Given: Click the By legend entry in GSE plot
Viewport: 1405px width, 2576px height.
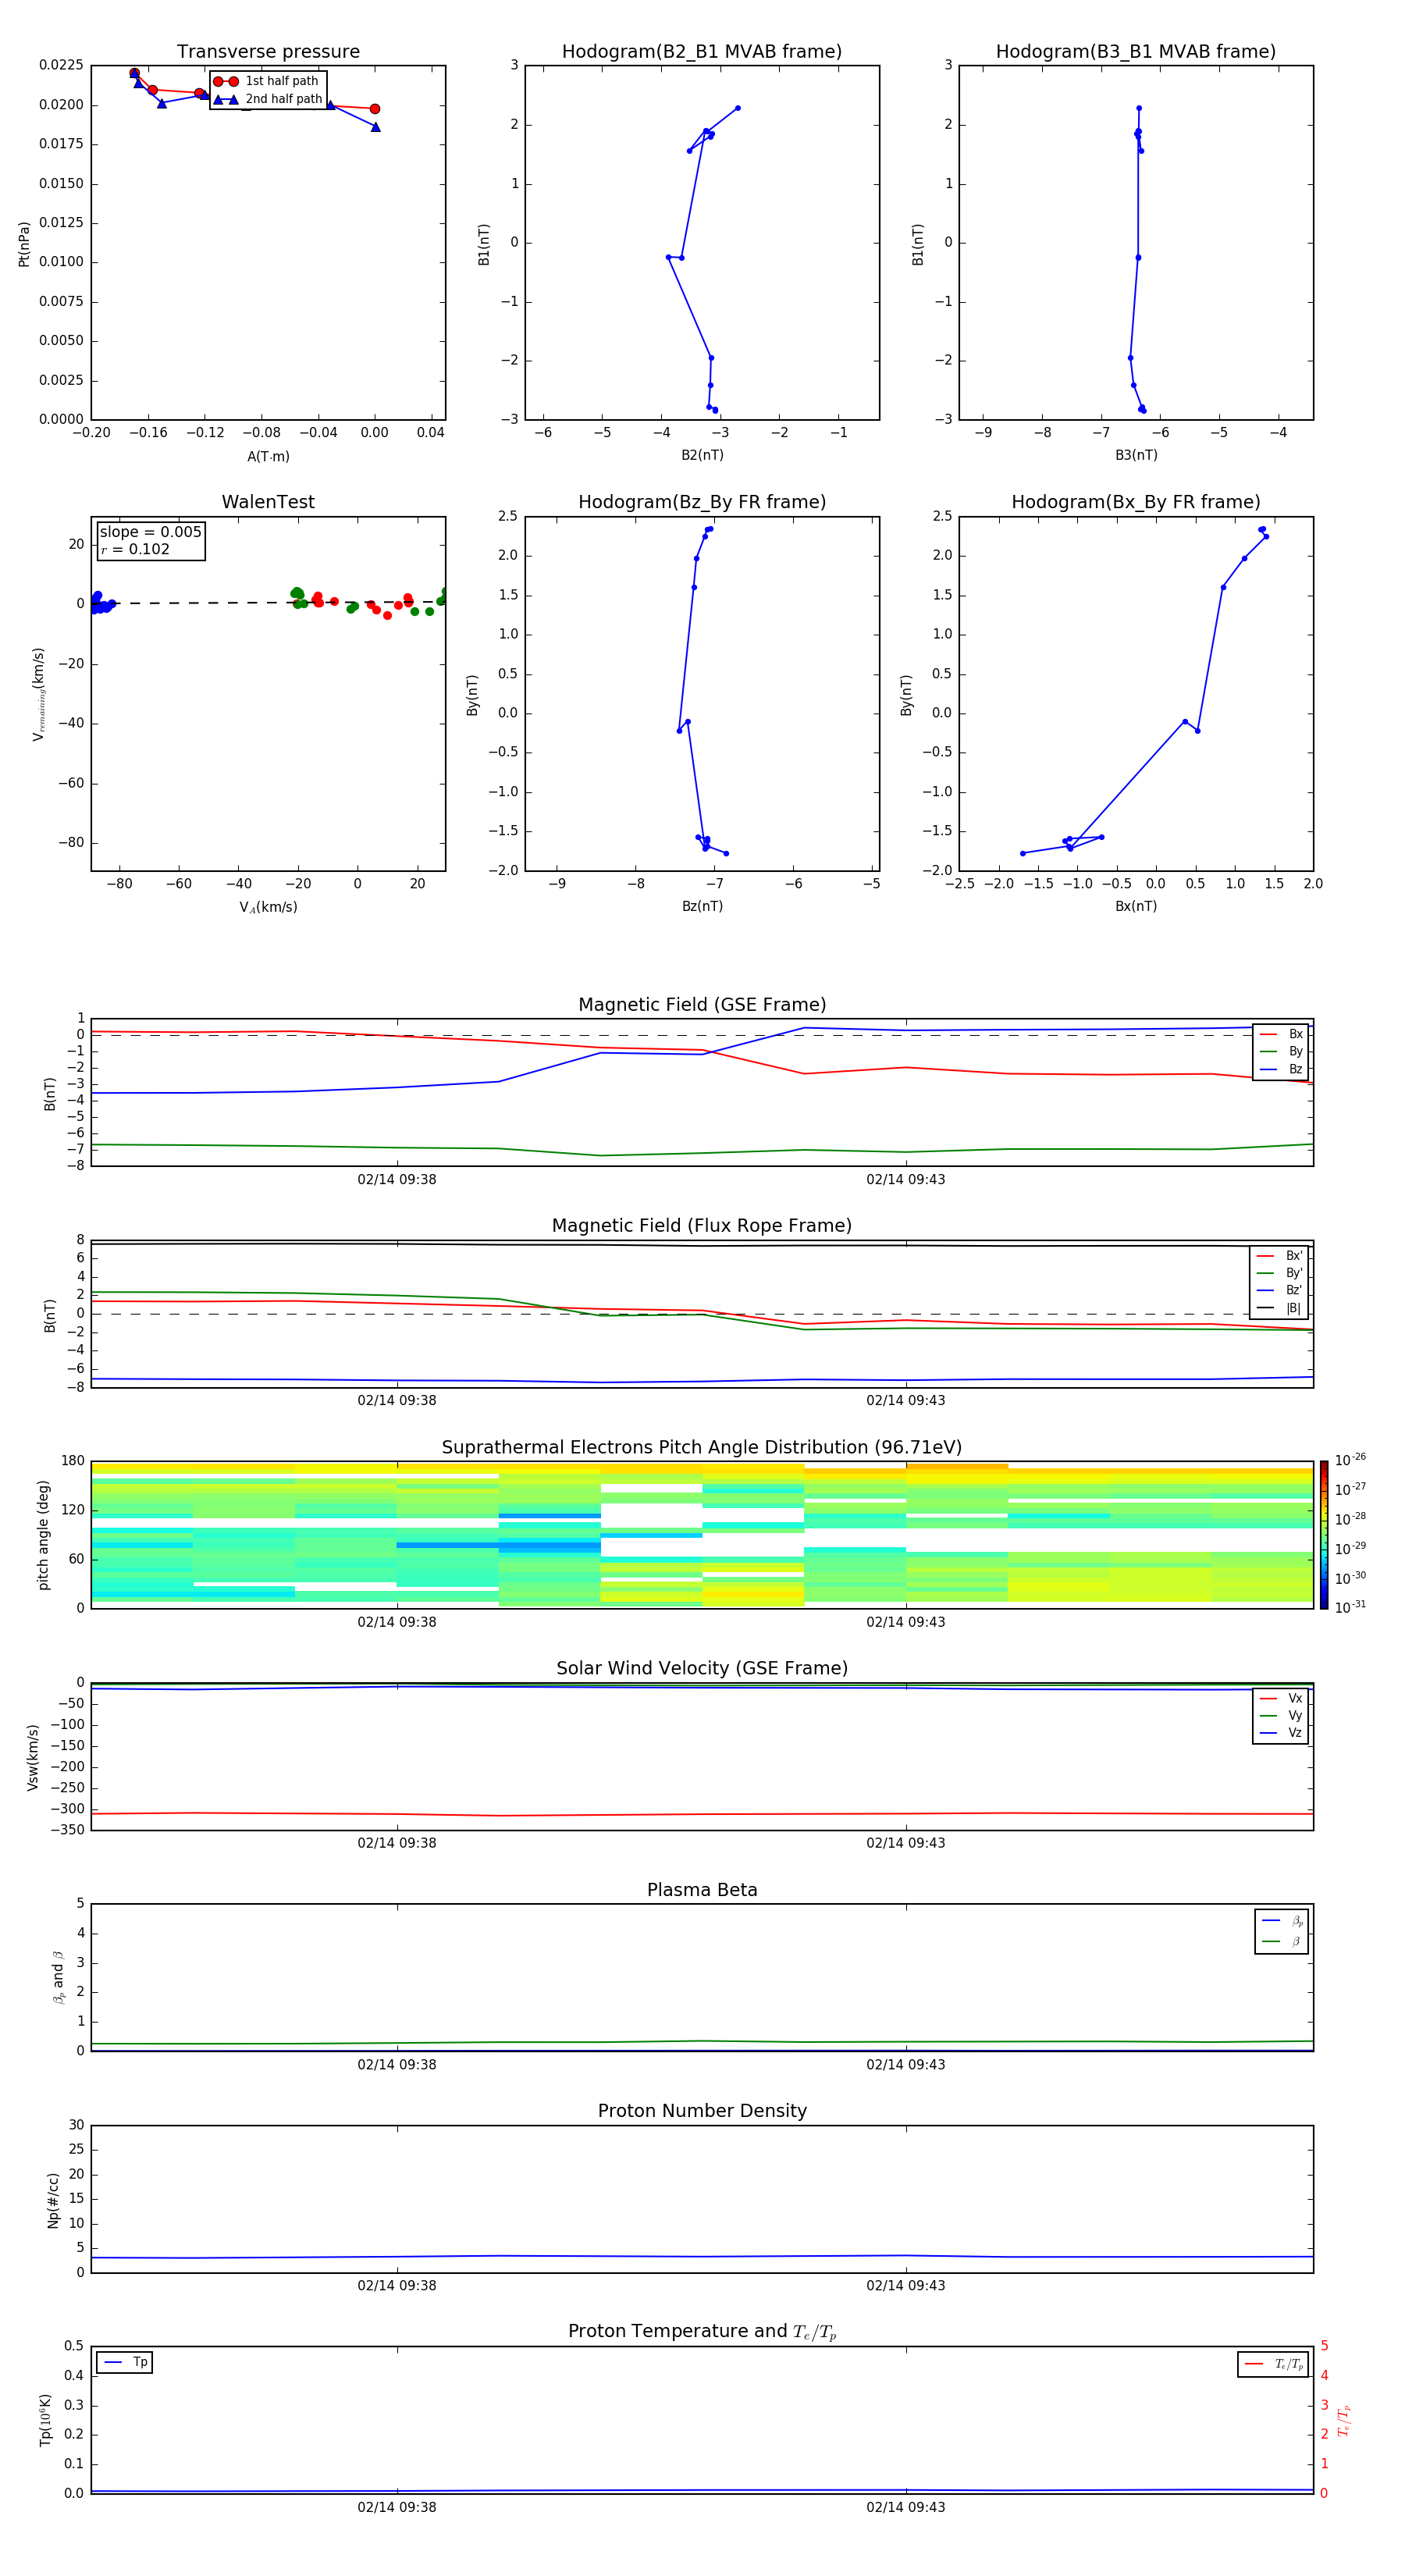Looking at the screenshot, I should click(1281, 1052).
